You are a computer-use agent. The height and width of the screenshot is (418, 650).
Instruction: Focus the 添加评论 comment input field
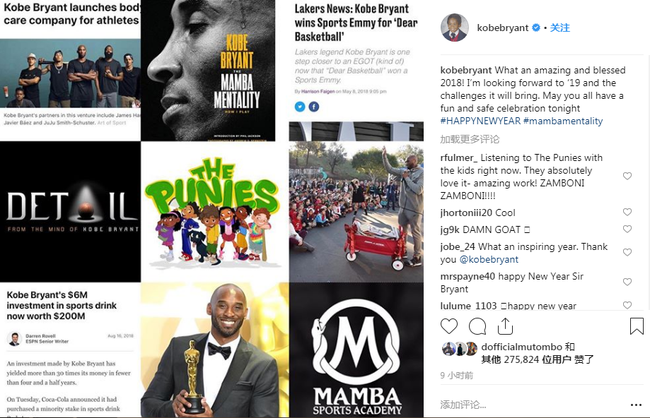click(533, 404)
